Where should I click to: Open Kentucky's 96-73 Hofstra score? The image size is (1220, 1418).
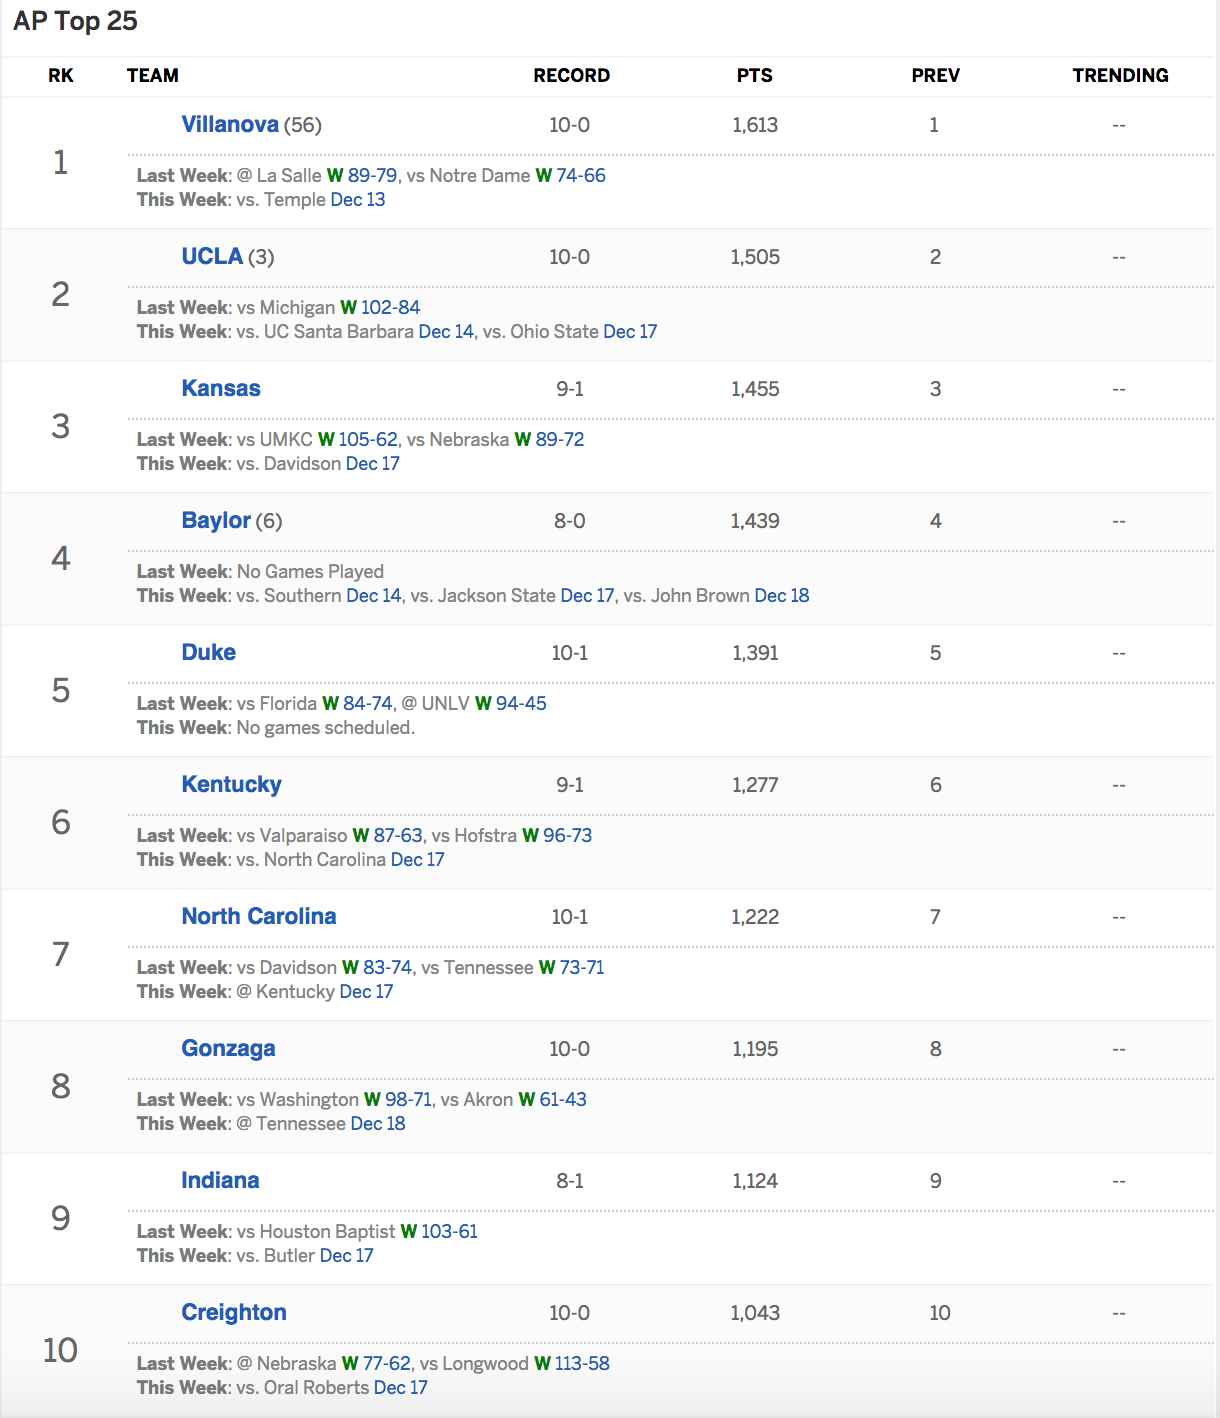coord(567,835)
